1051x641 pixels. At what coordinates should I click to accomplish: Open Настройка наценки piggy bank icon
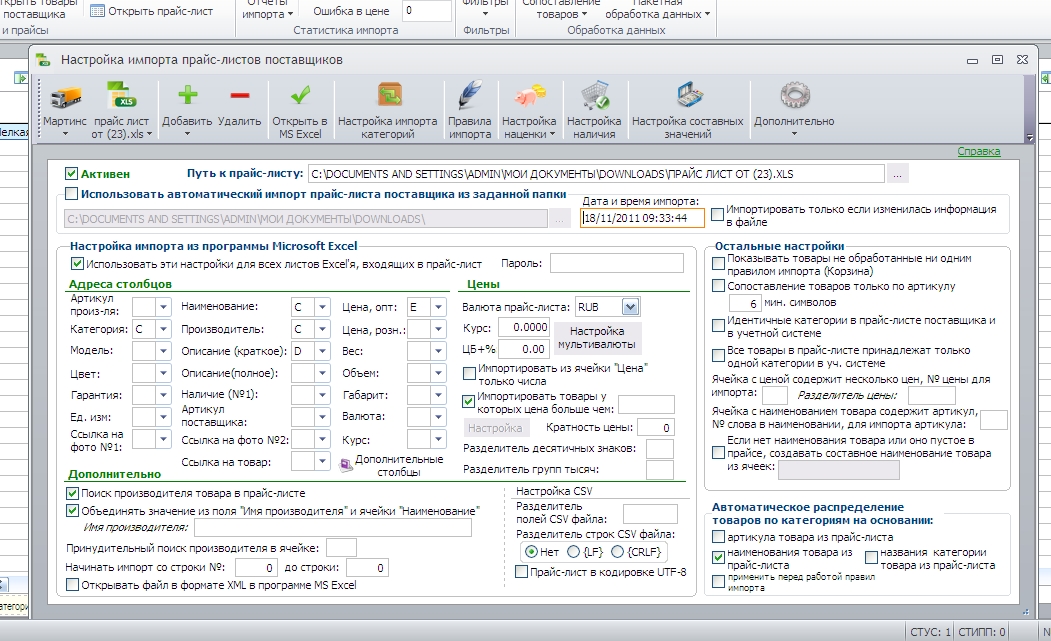click(529, 95)
